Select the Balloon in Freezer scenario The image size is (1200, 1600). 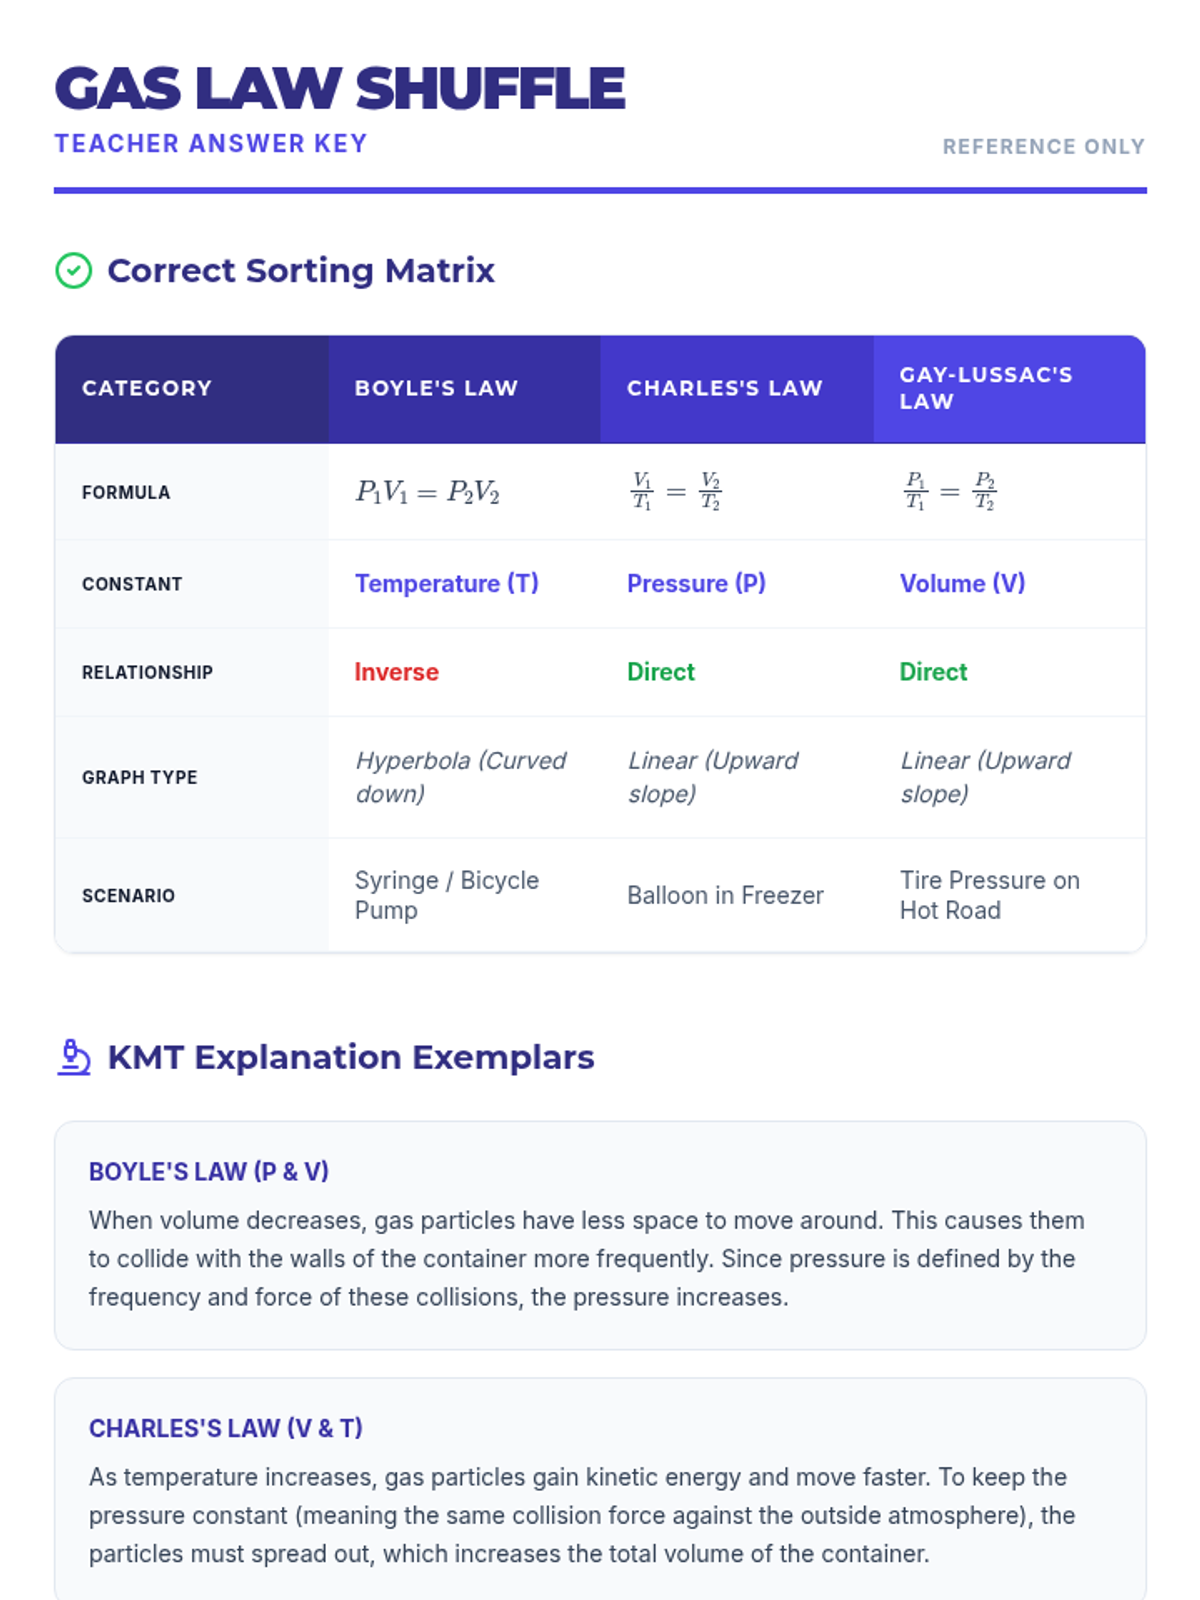coord(725,895)
